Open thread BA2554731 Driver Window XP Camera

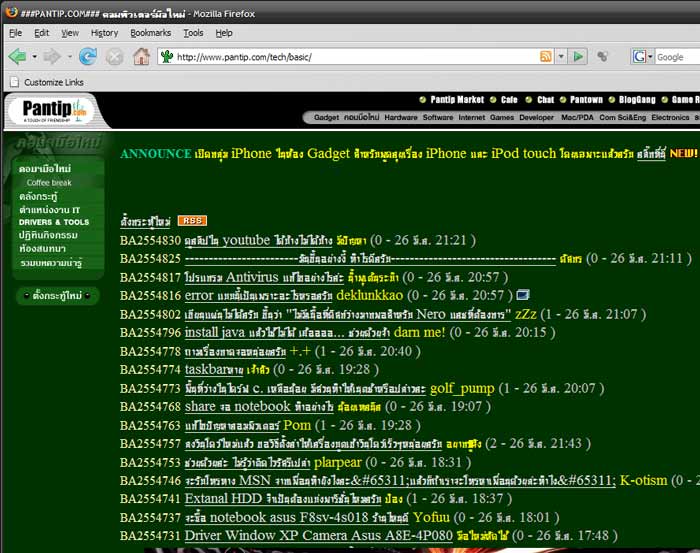[319, 535]
